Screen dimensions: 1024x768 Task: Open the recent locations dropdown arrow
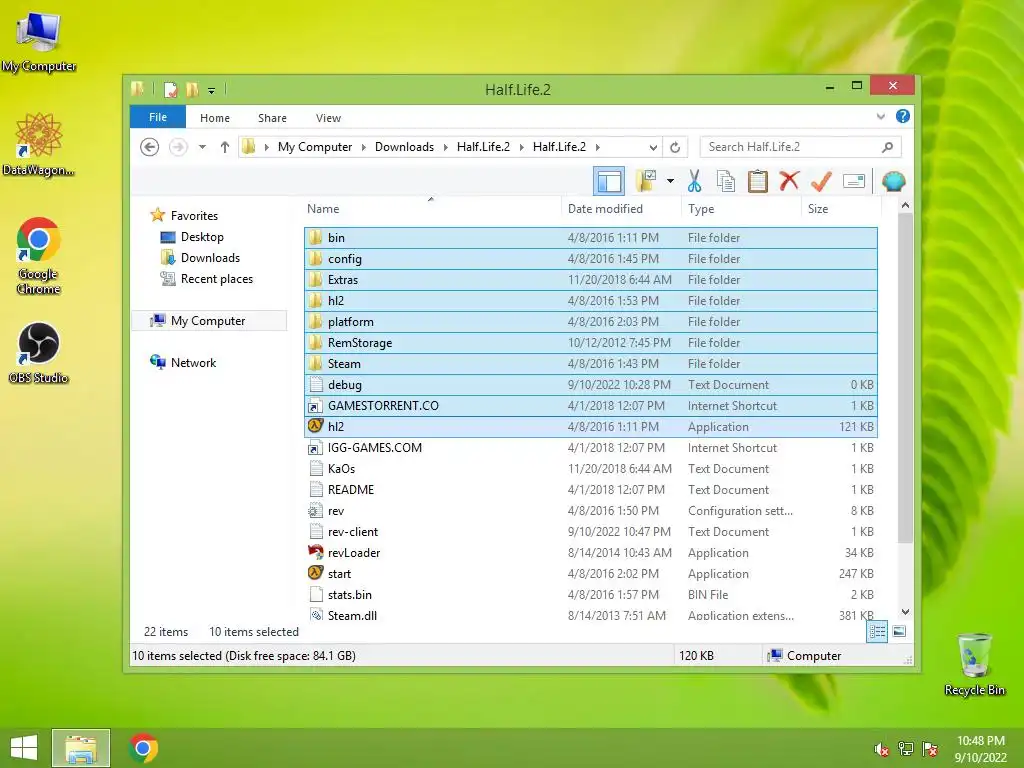202,147
